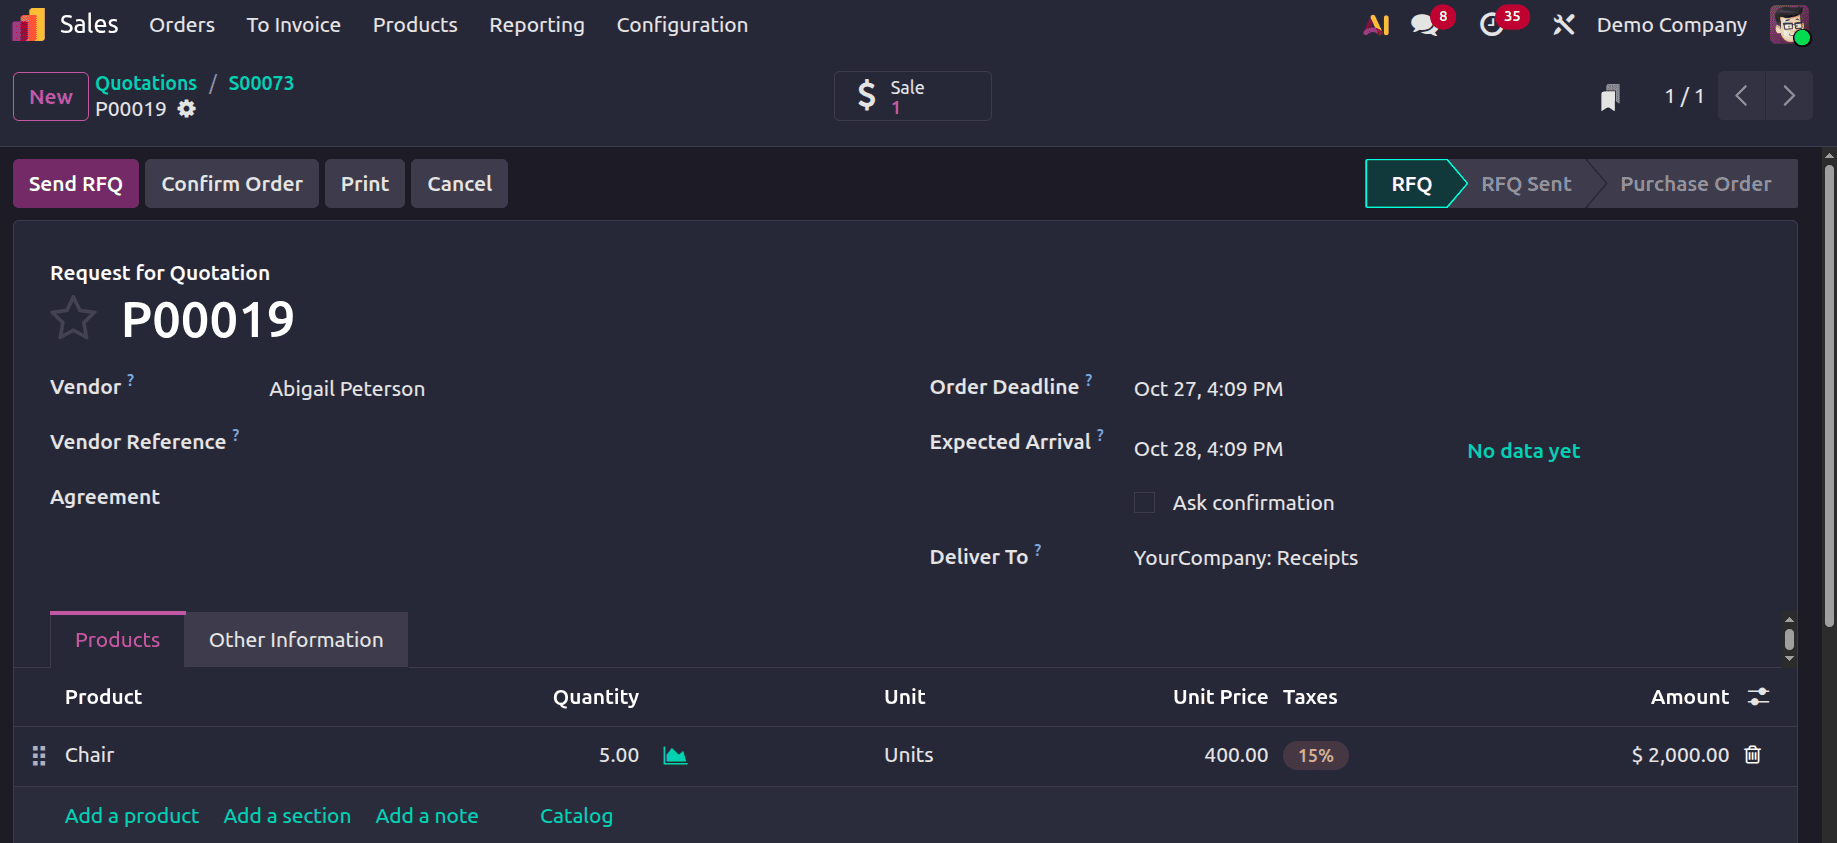
Task: Open the messages chat icon
Action: coord(1425,25)
